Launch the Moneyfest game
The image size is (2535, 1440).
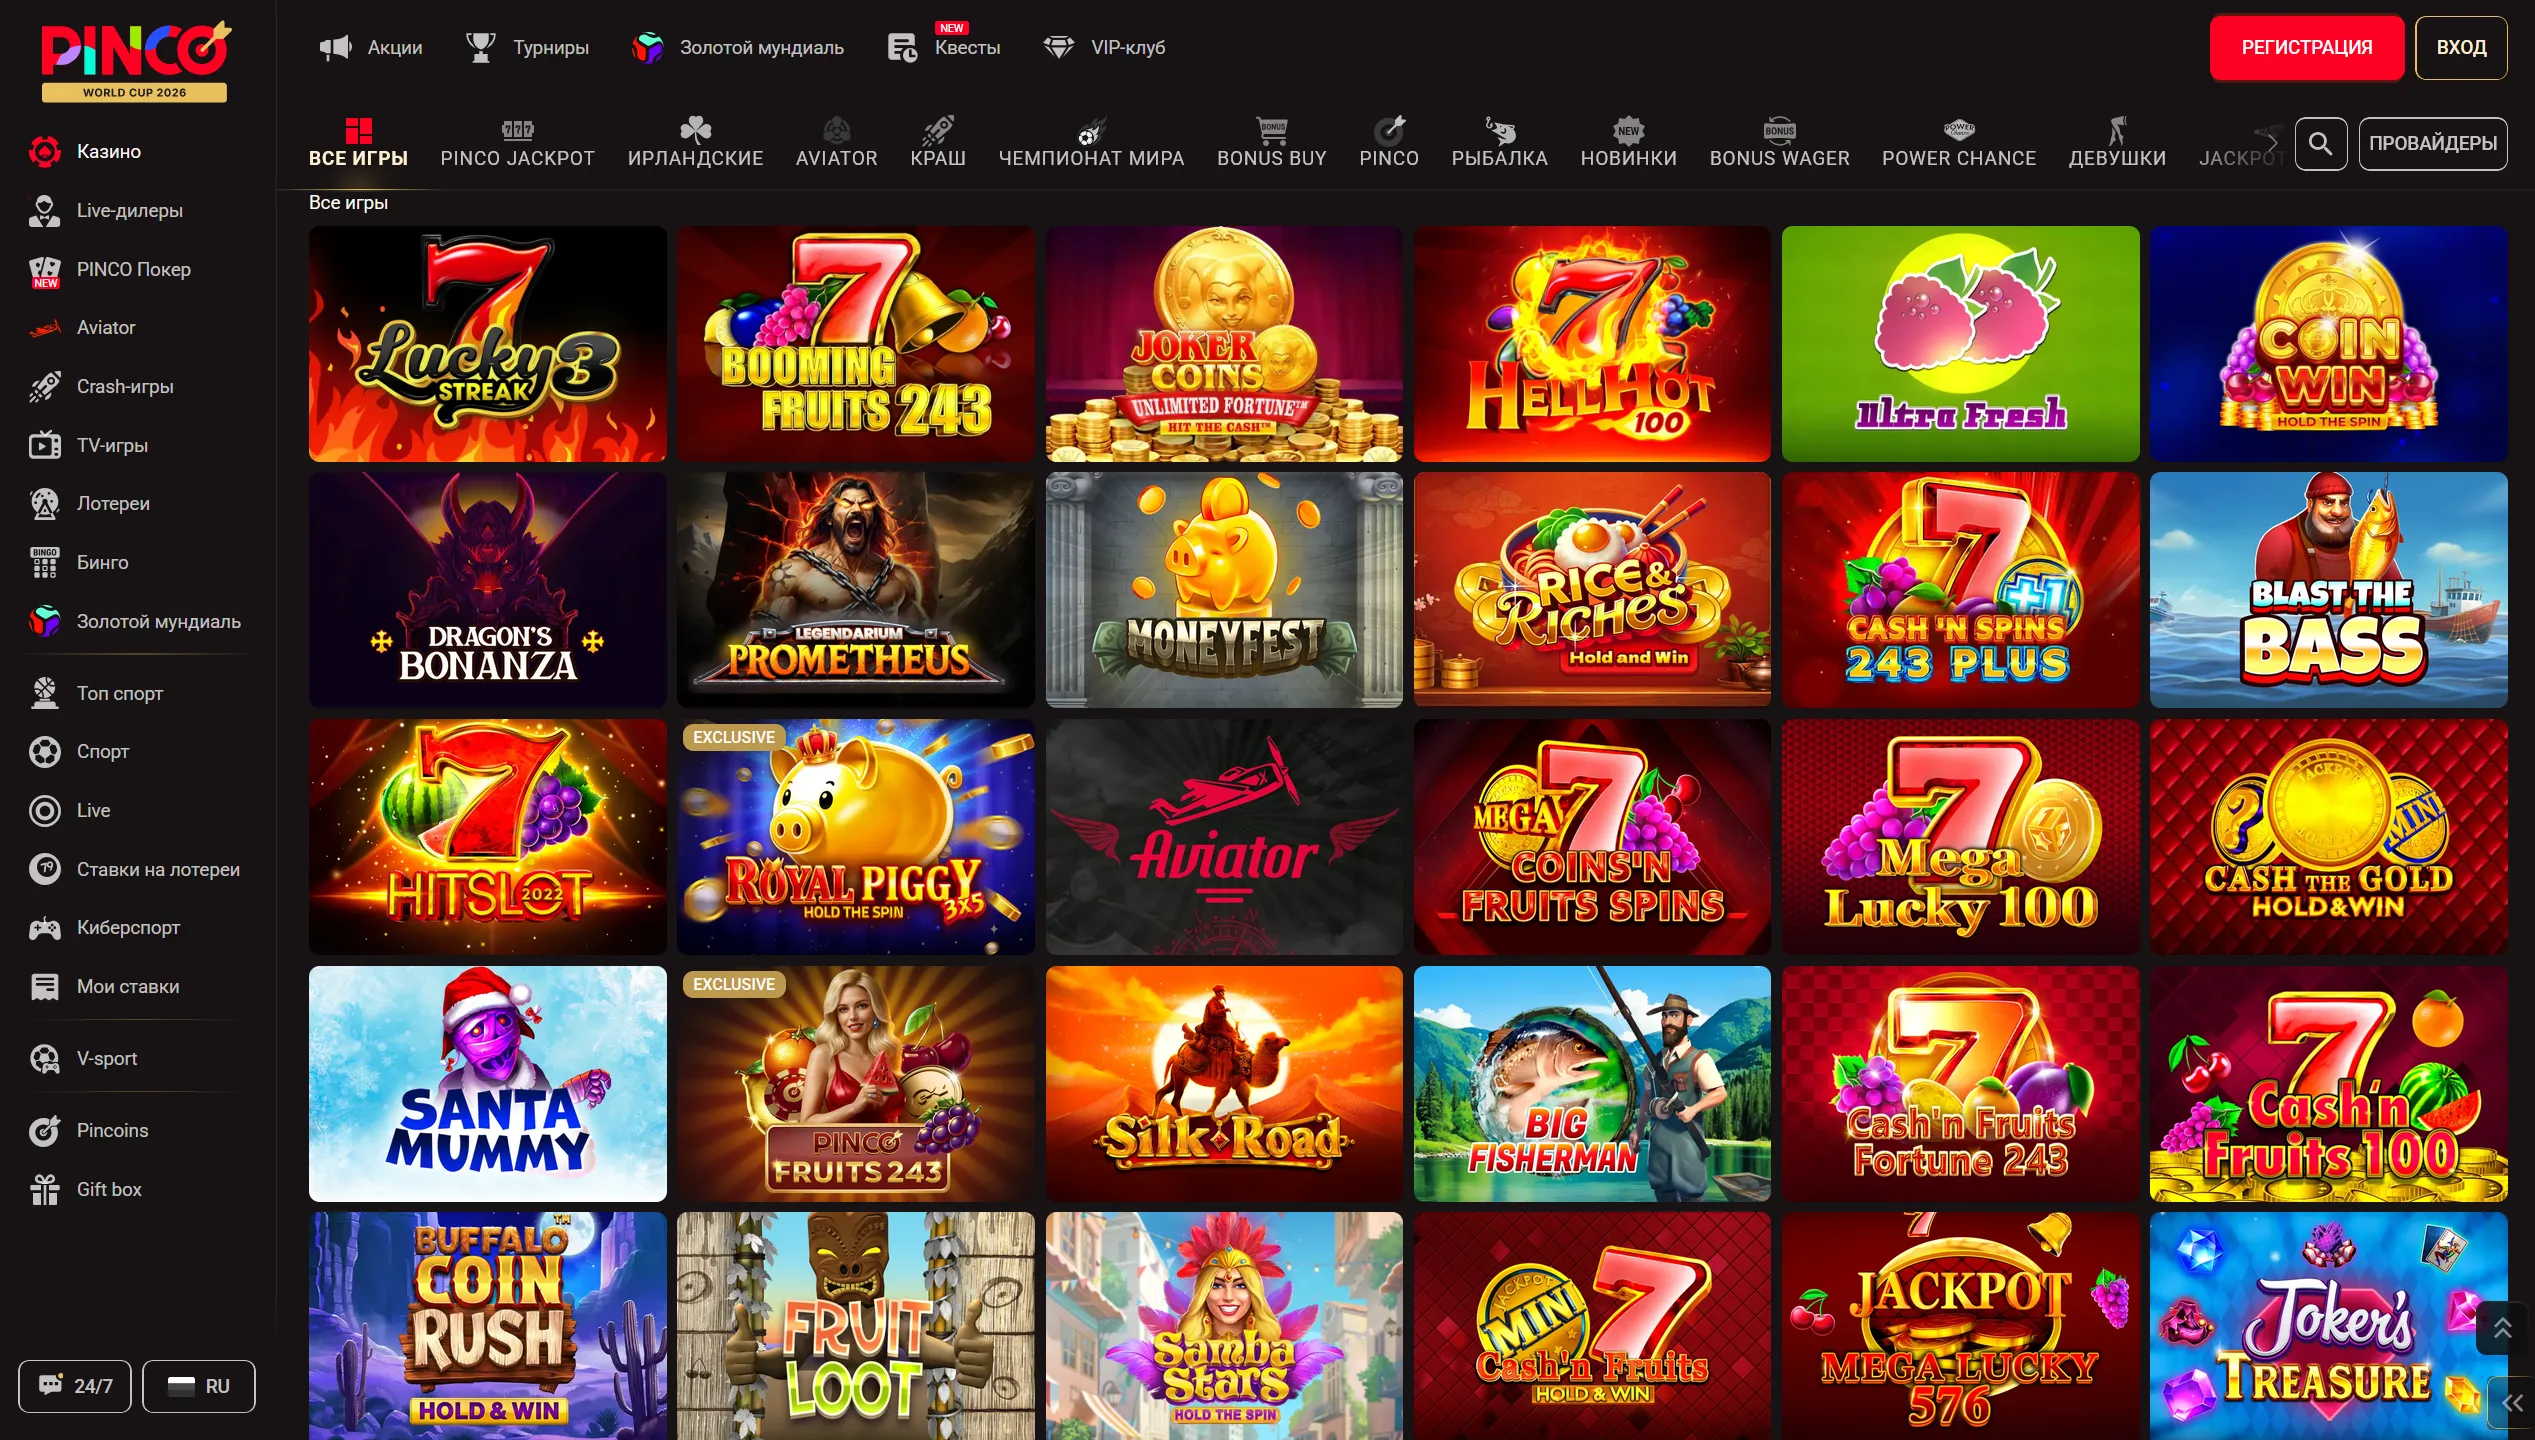coord(1224,590)
